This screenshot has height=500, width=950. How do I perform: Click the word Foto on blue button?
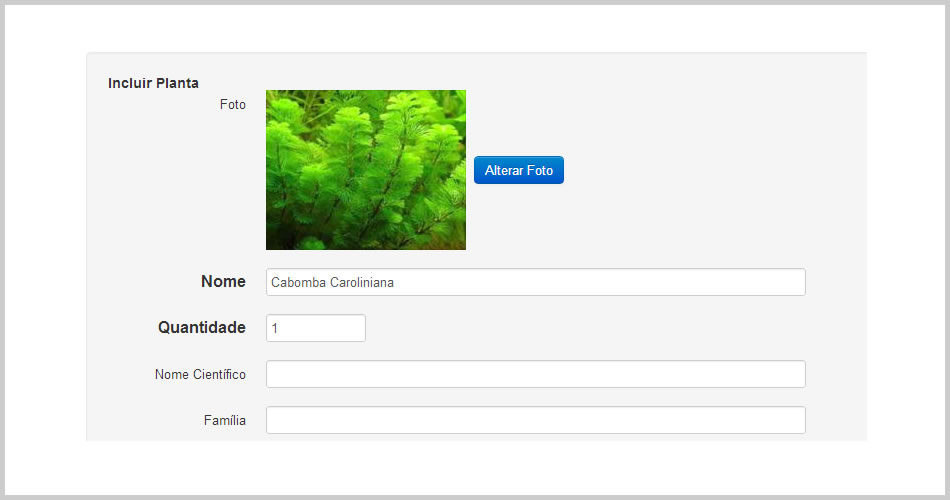[x=540, y=170]
